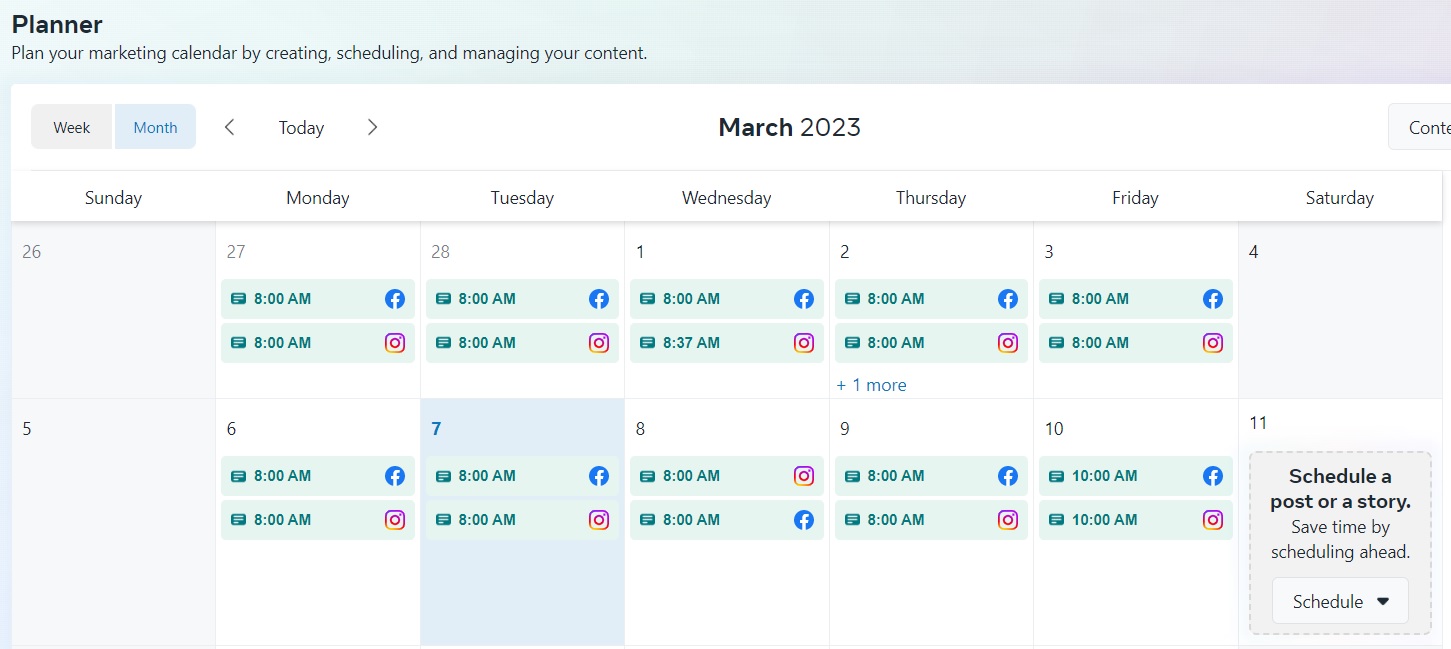Go to previous month with left chevron

[229, 127]
